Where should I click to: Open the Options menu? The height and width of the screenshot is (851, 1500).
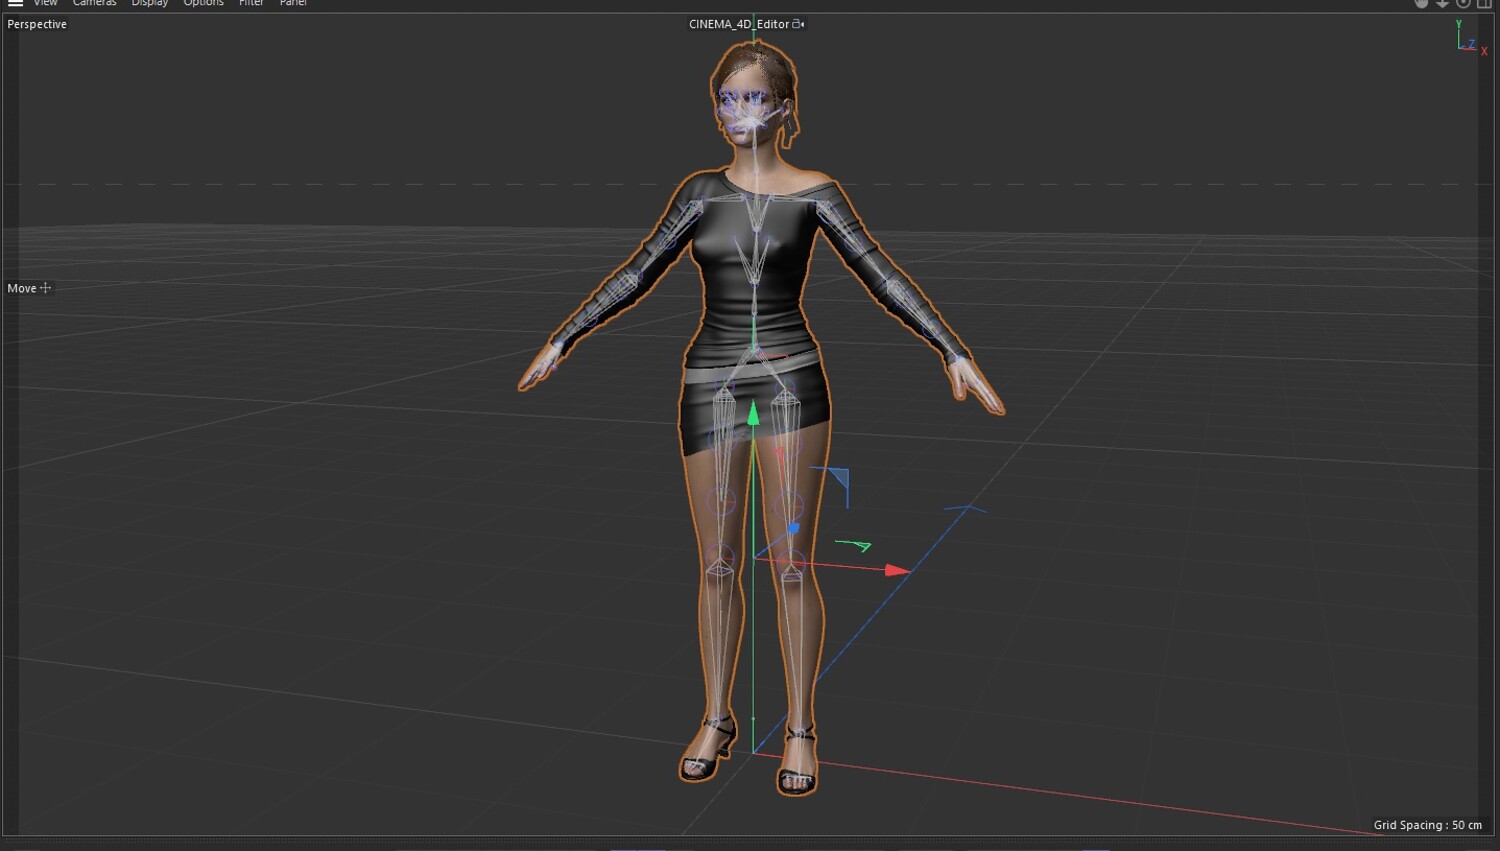pyautogui.click(x=203, y=3)
